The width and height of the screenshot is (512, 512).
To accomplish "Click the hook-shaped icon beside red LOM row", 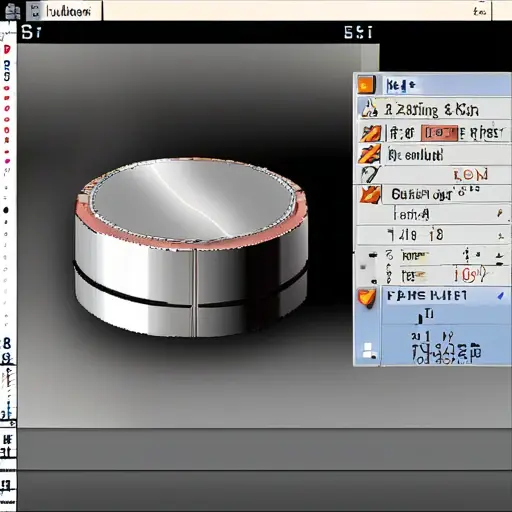I will [x=370, y=174].
